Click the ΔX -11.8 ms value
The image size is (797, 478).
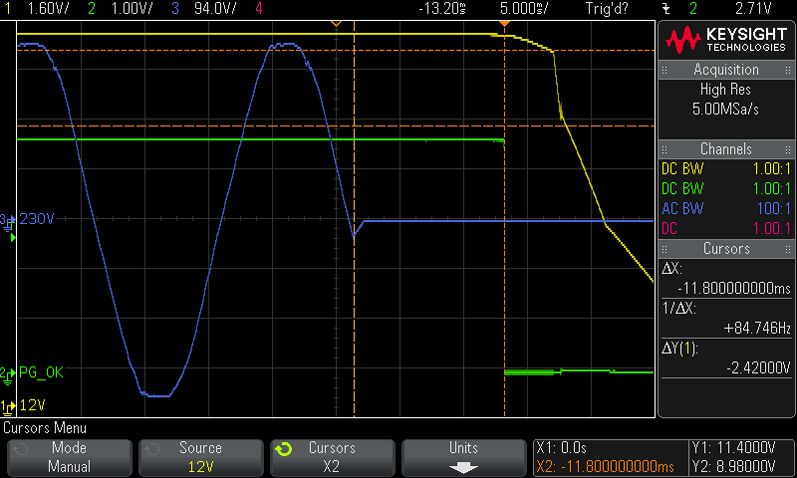click(x=734, y=288)
